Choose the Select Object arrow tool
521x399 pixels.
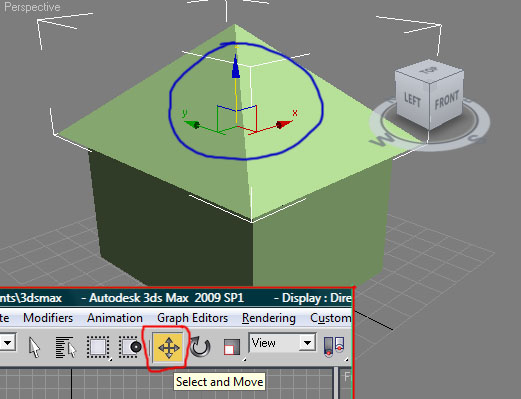click(34, 348)
